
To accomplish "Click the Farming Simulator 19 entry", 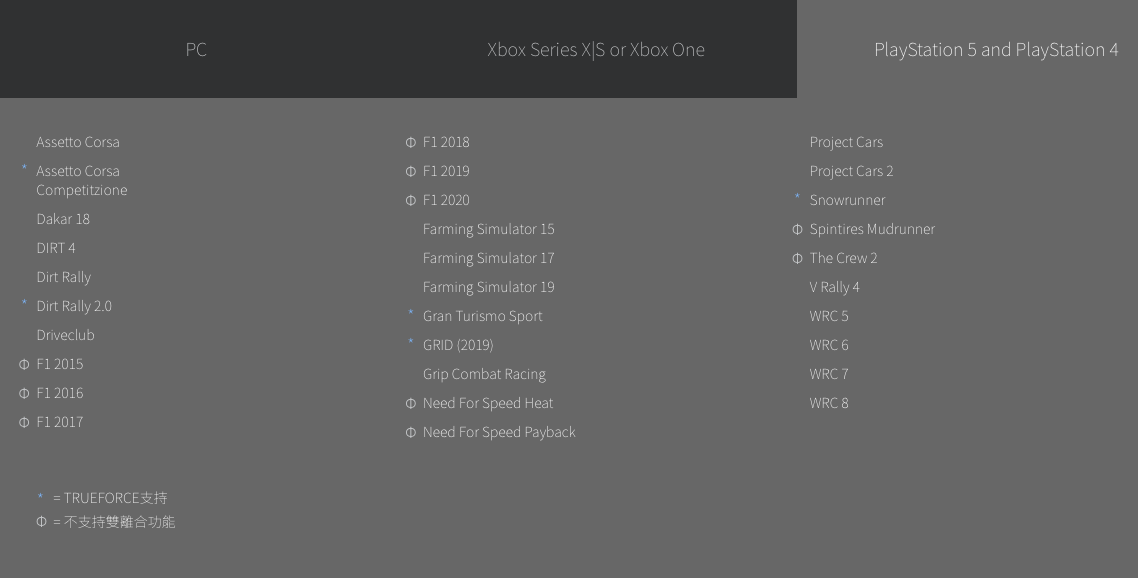I will [x=488, y=287].
